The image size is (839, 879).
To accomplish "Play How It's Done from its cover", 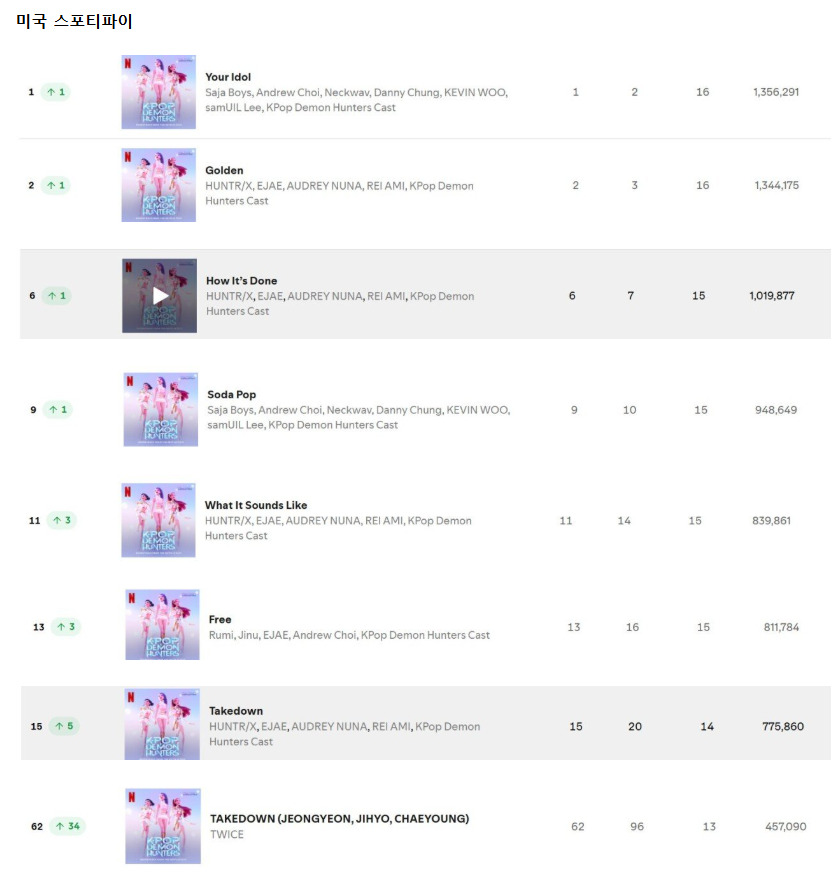I will click(x=160, y=296).
